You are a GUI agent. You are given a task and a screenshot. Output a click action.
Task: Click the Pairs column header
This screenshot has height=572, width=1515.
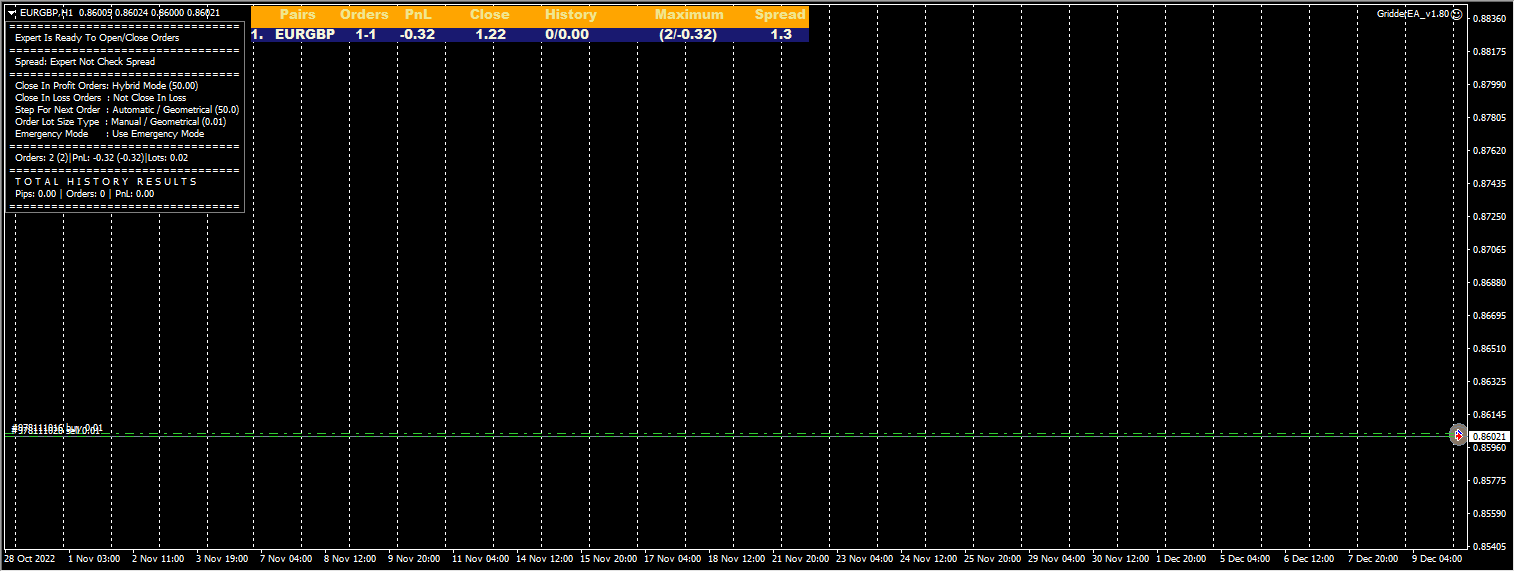(x=298, y=15)
